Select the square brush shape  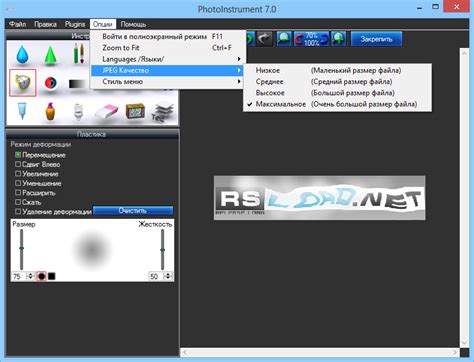click(x=52, y=276)
